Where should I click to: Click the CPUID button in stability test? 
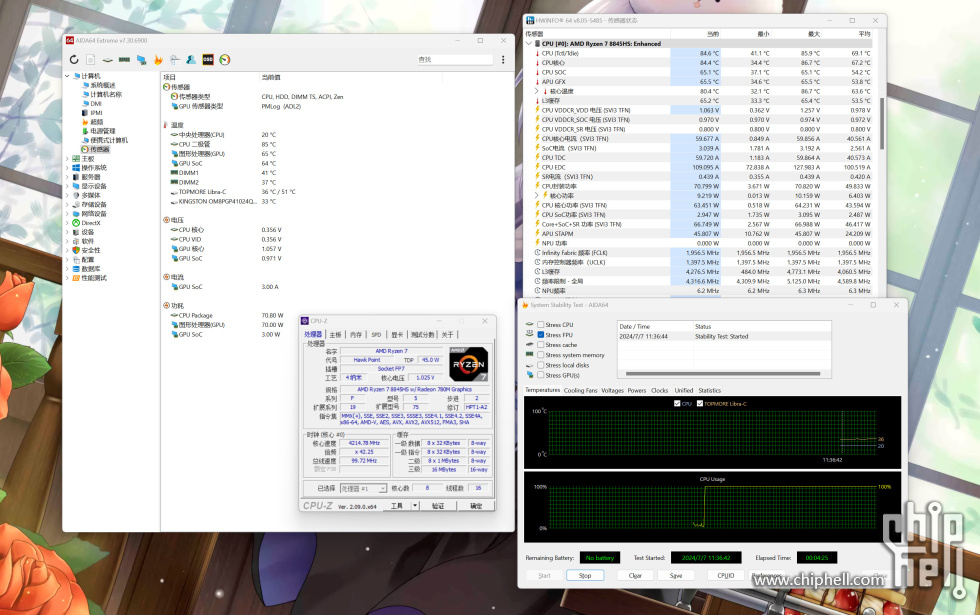tap(726, 576)
